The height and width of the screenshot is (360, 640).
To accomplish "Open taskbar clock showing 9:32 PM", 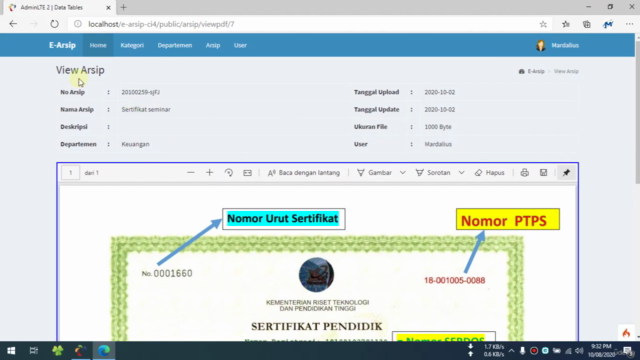I will pos(602,351).
